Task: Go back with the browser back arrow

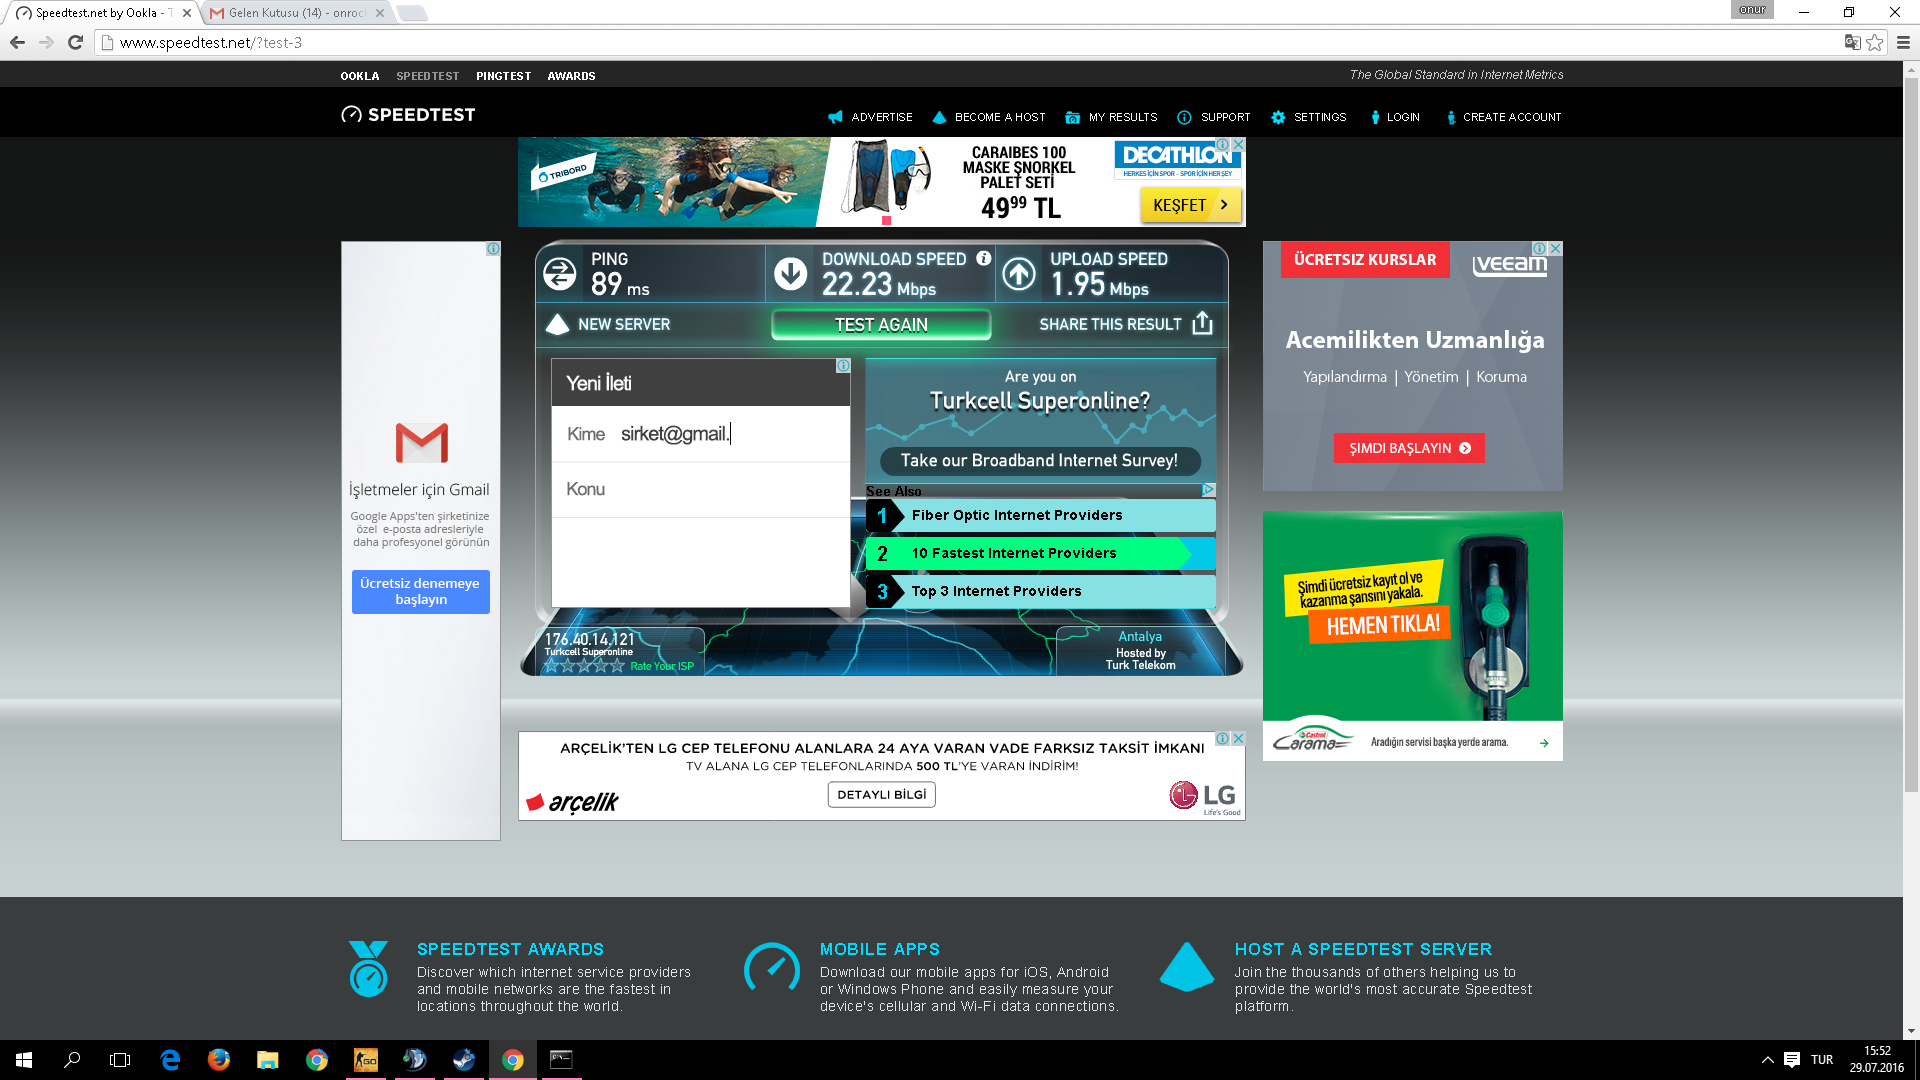Action: (17, 42)
